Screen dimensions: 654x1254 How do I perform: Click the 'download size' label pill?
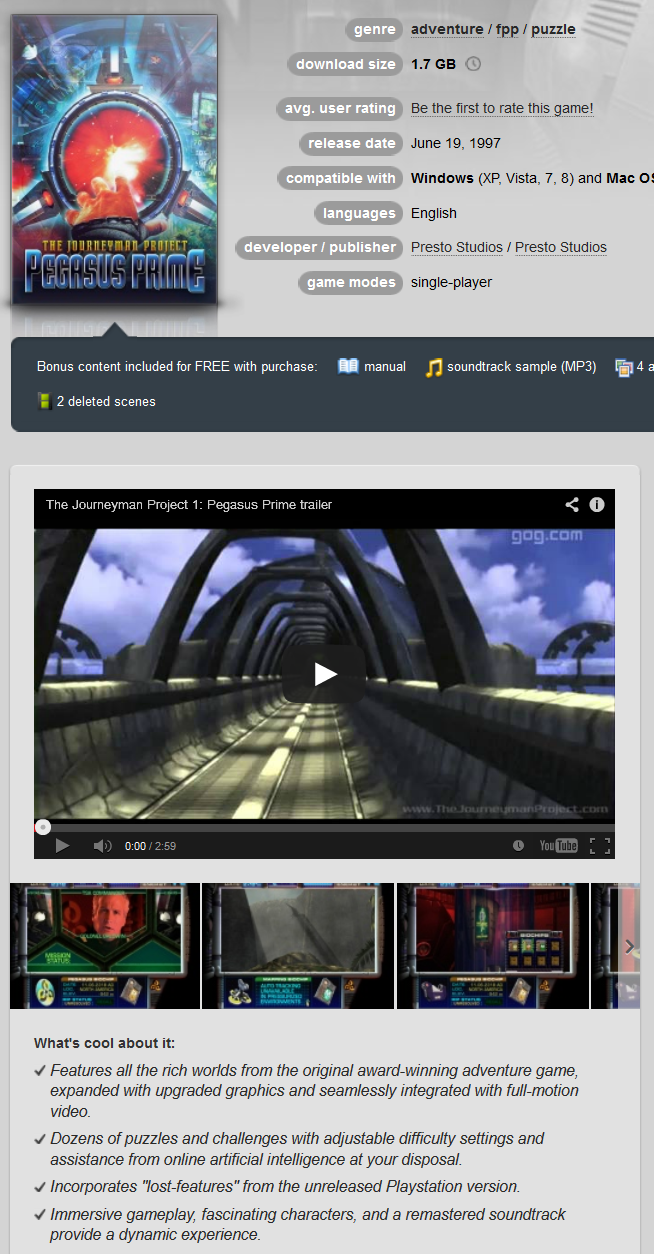click(x=345, y=64)
